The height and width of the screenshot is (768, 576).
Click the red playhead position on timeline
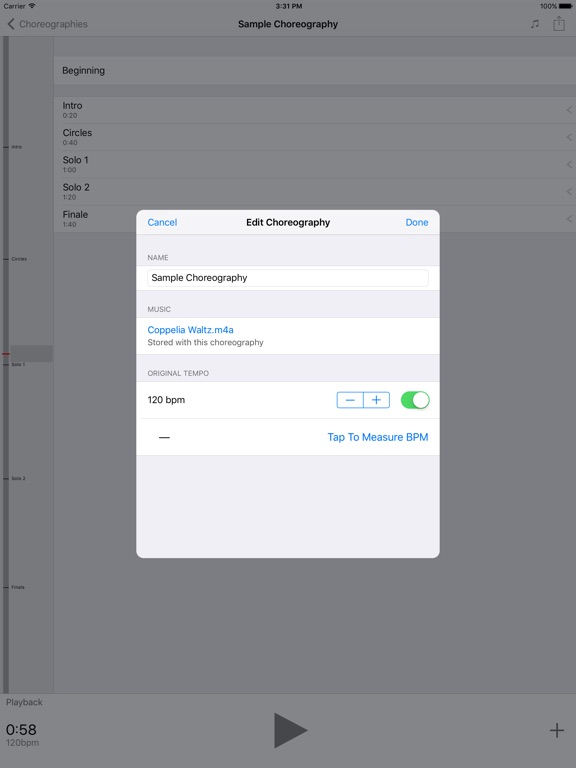coord(6,354)
